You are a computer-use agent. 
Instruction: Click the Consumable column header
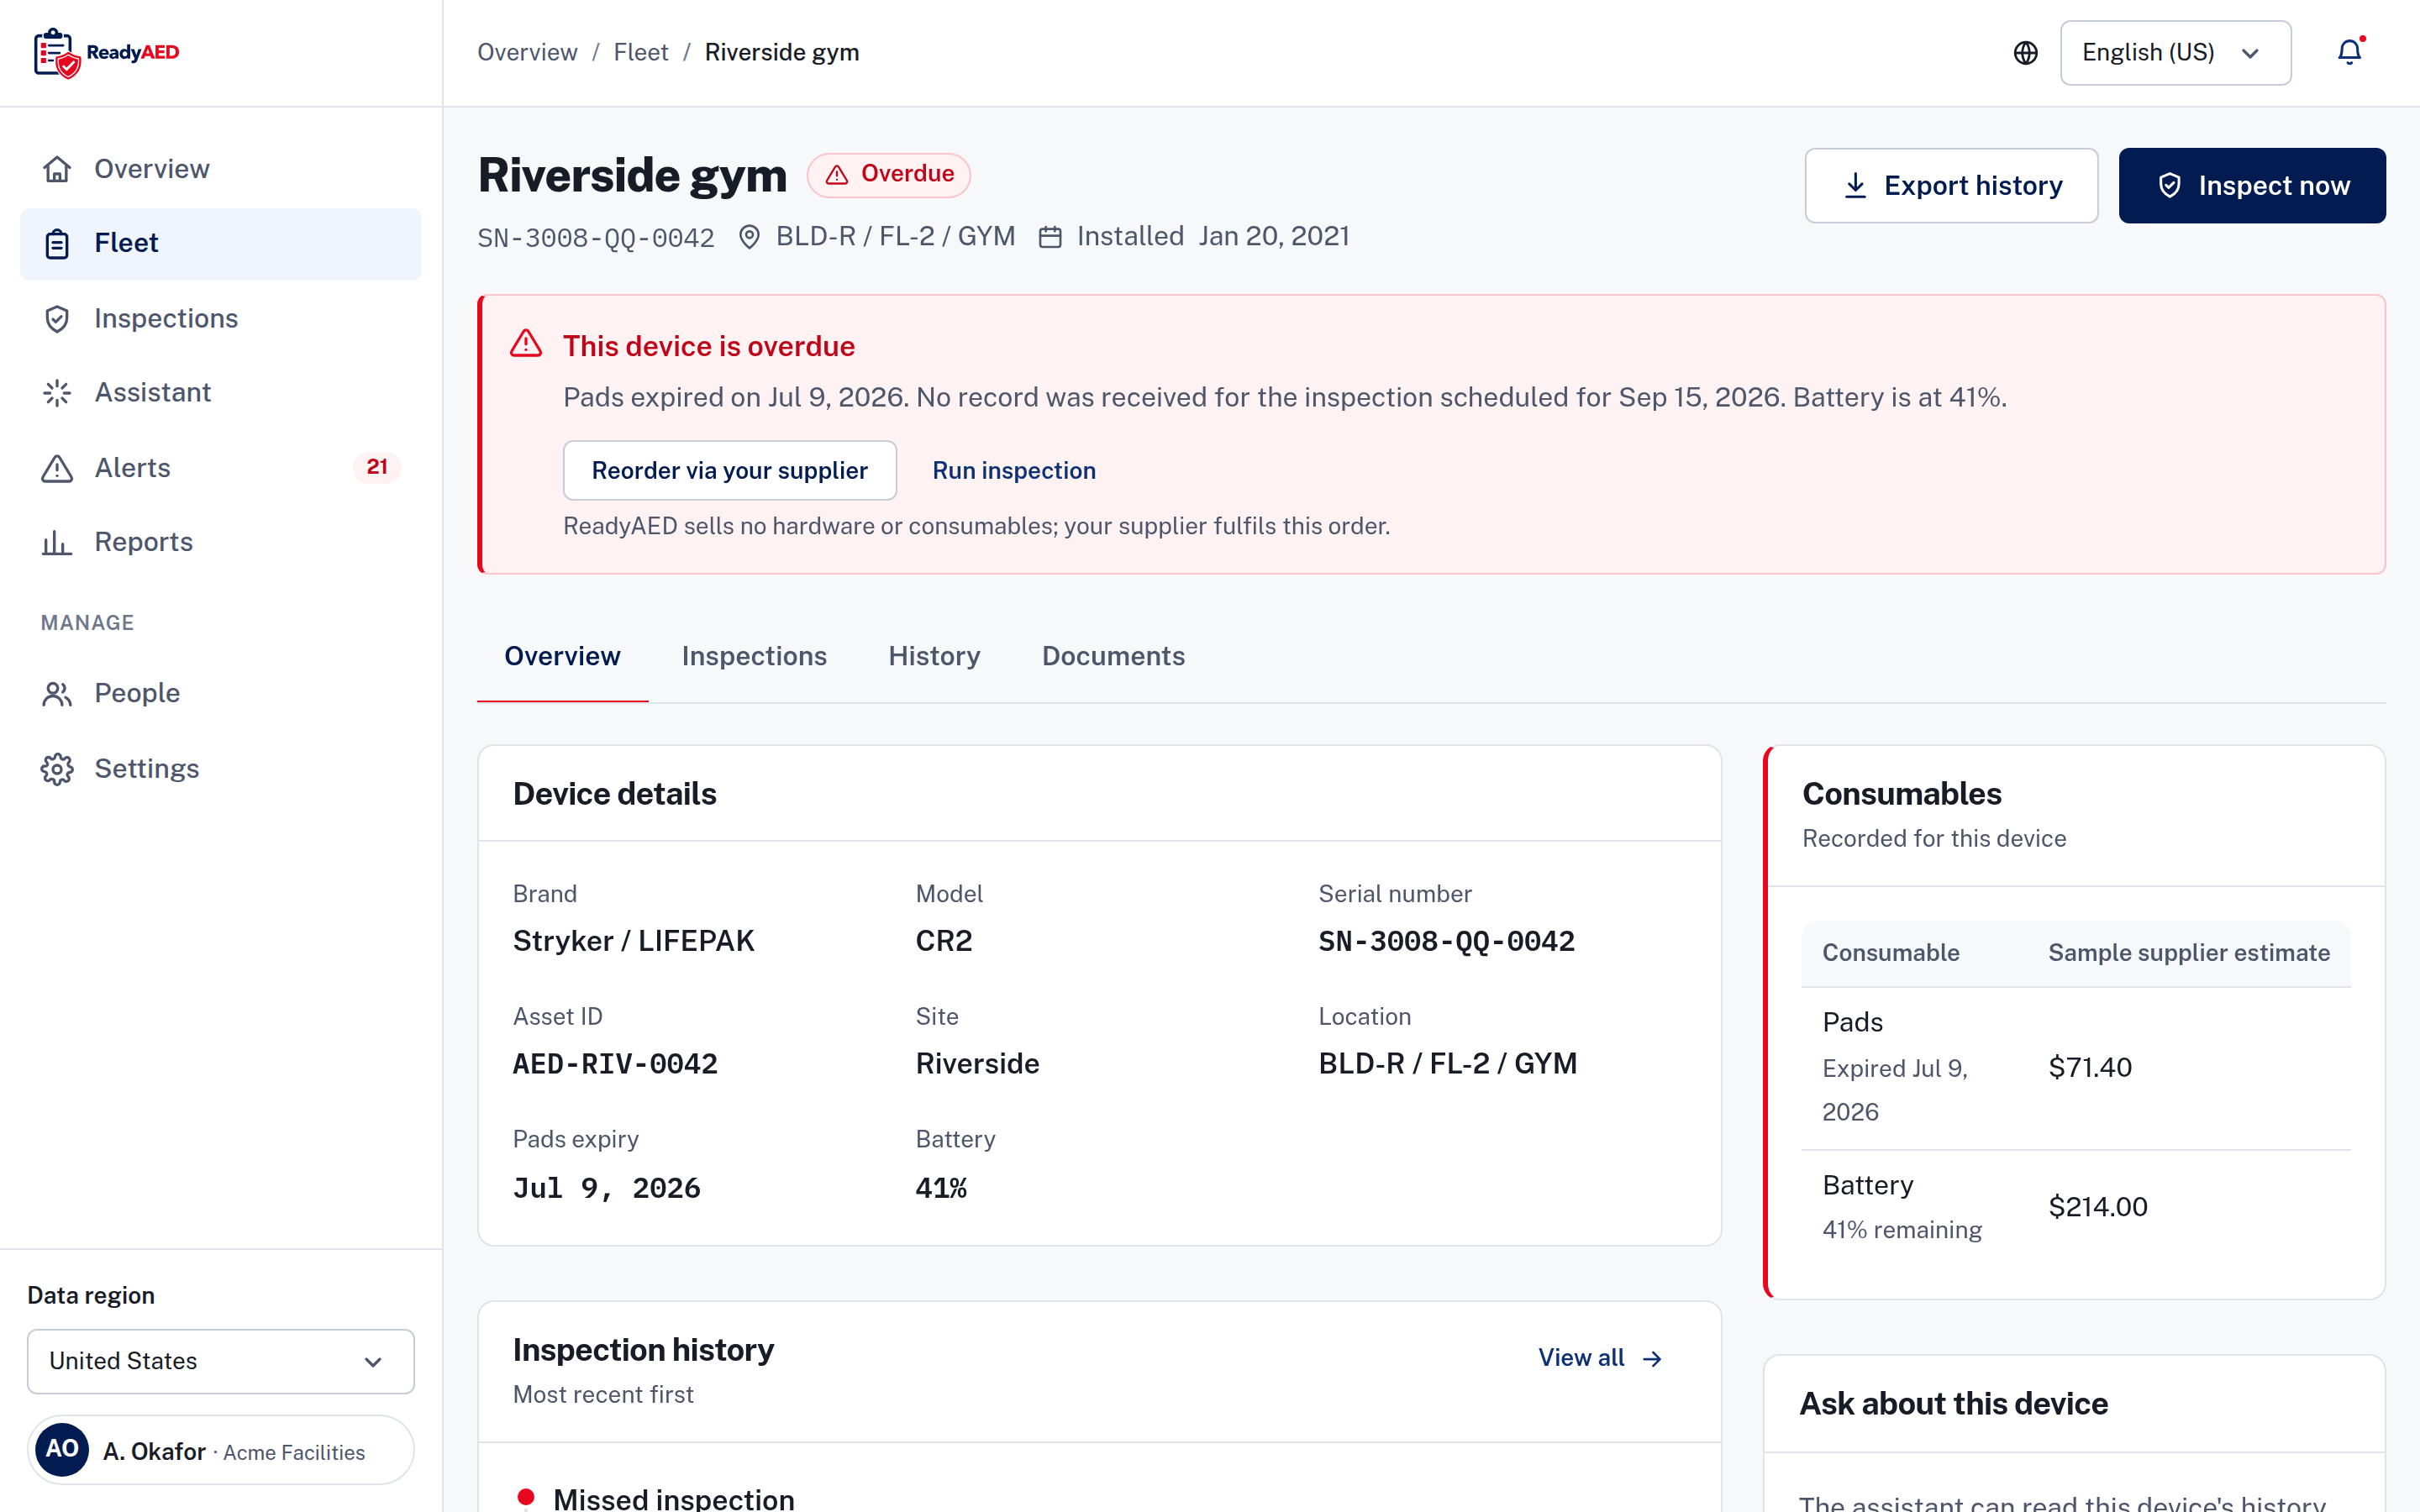1890,953
